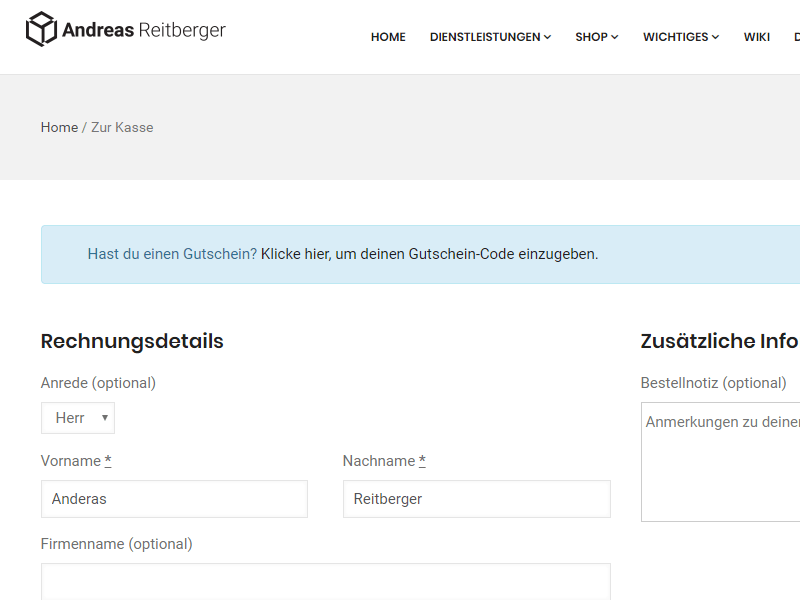Viewport: 800px width, 600px height.
Task: Open the Anrede select showing Herr
Action: pyautogui.click(x=78, y=418)
